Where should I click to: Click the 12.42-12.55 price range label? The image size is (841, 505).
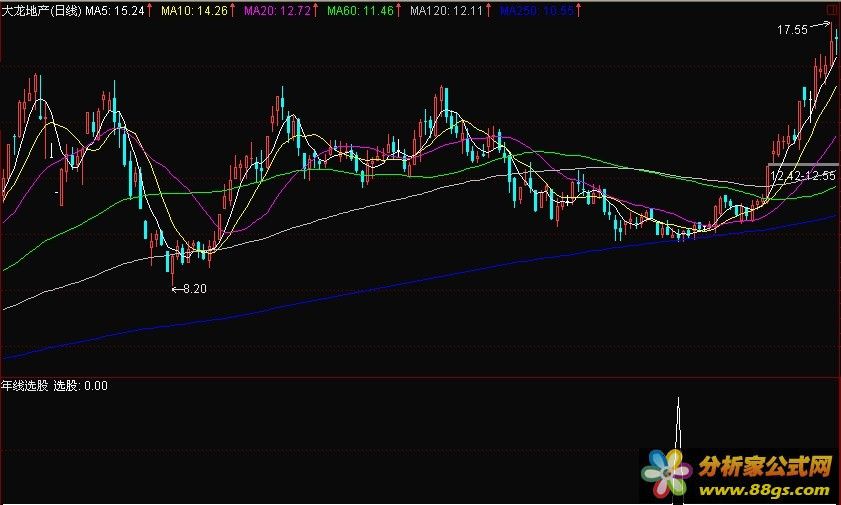tap(803, 175)
